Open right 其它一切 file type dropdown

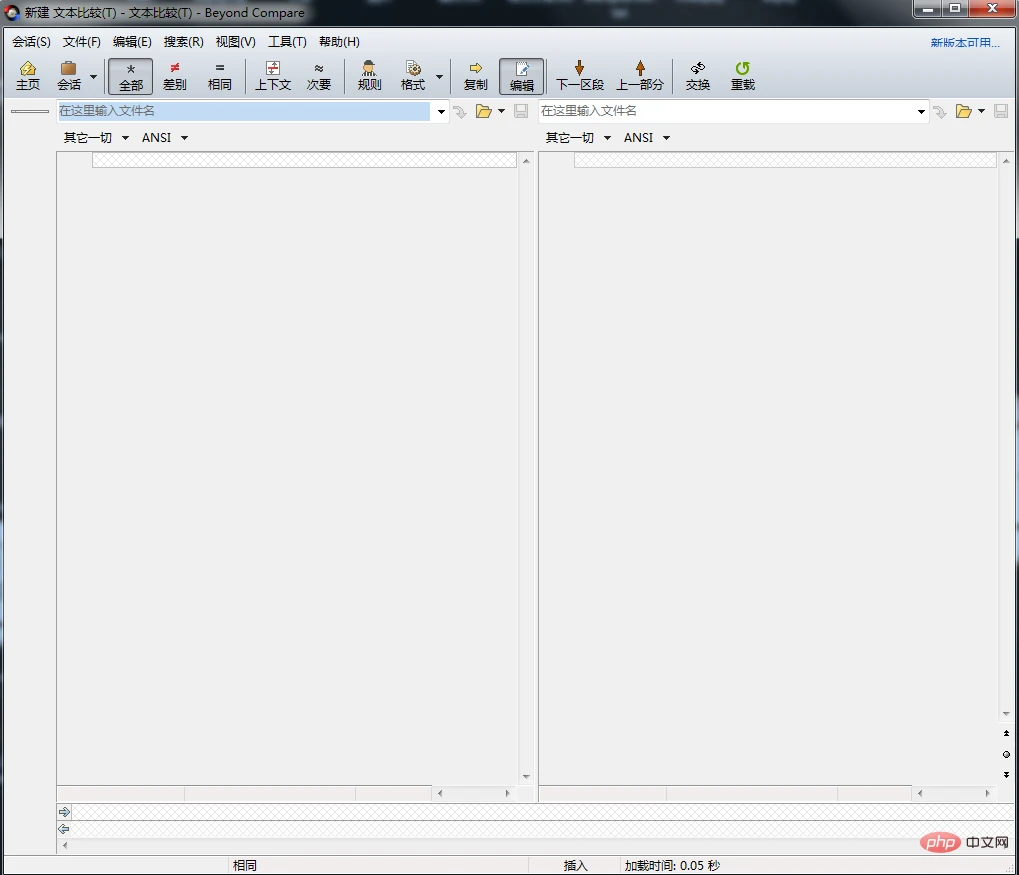click(578, 138)
